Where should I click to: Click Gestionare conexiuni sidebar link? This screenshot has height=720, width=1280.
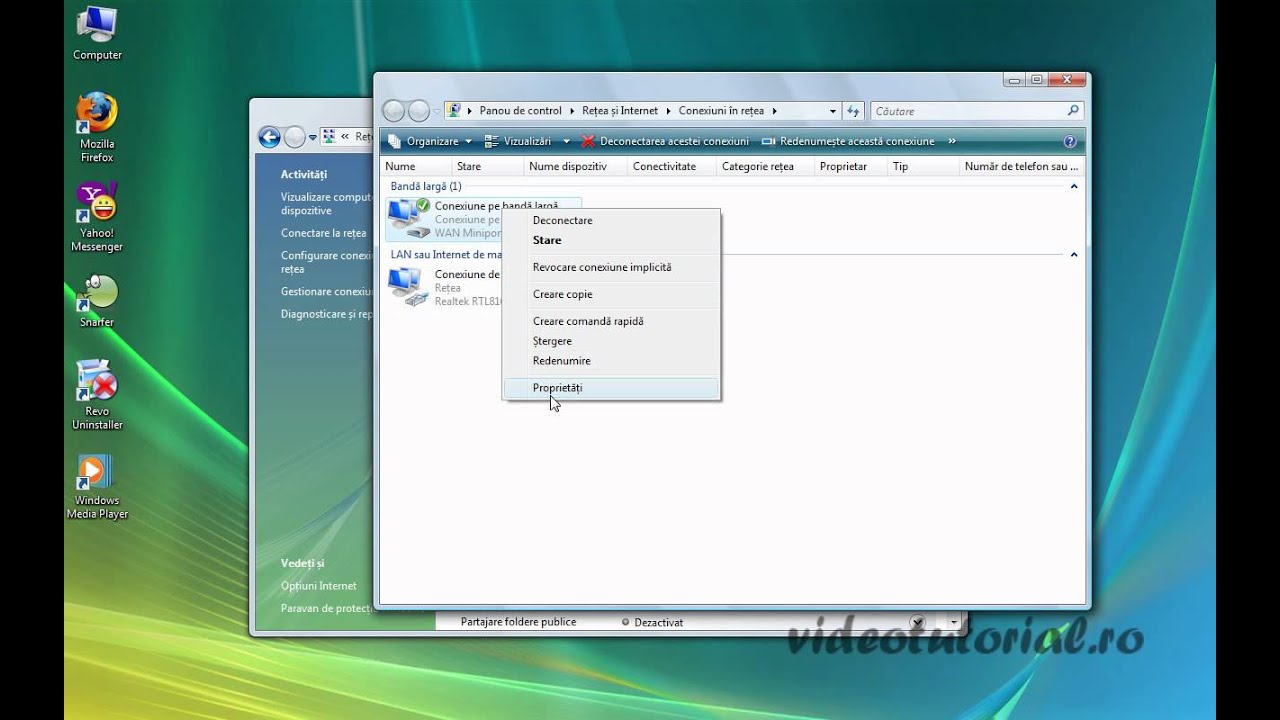[326, 292]
